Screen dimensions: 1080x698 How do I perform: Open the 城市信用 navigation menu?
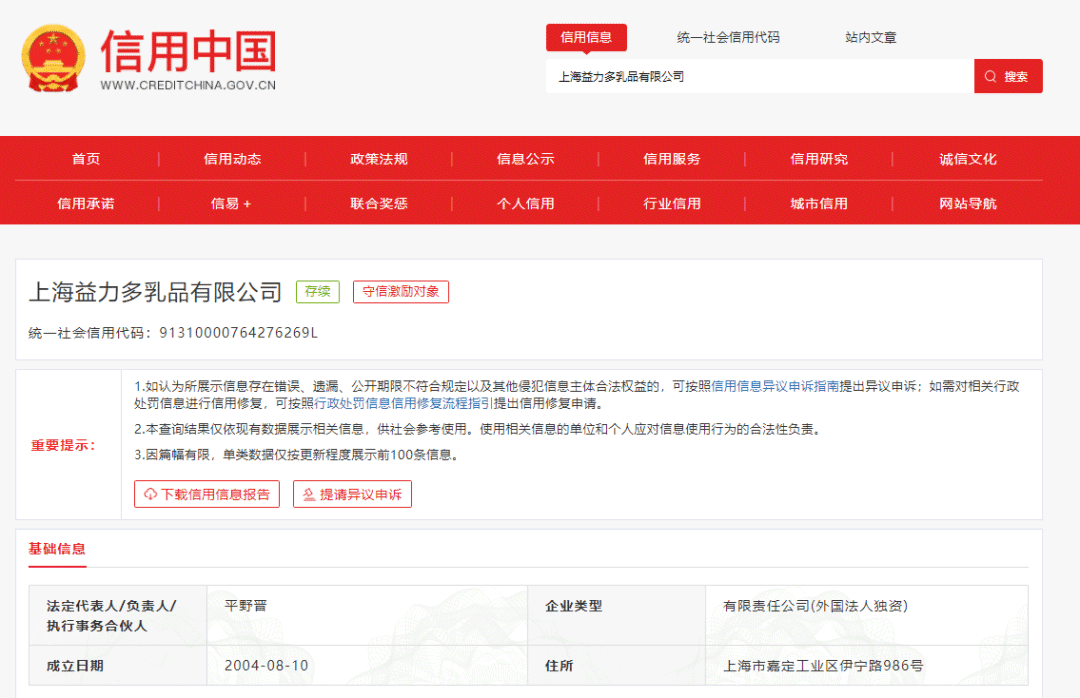[x=820, y=203]
